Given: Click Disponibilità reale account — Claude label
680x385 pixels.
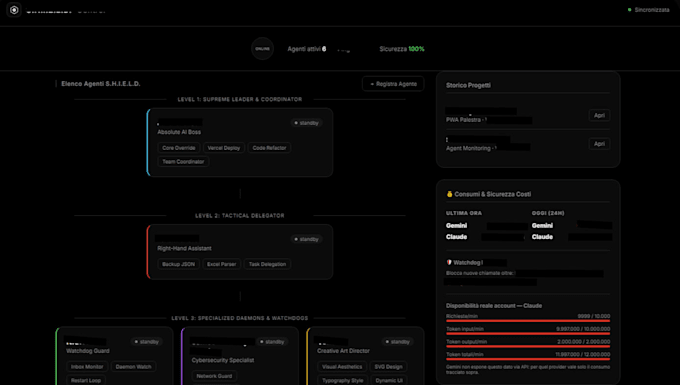Looking at the screenshot, I should [x=494, y=306].
